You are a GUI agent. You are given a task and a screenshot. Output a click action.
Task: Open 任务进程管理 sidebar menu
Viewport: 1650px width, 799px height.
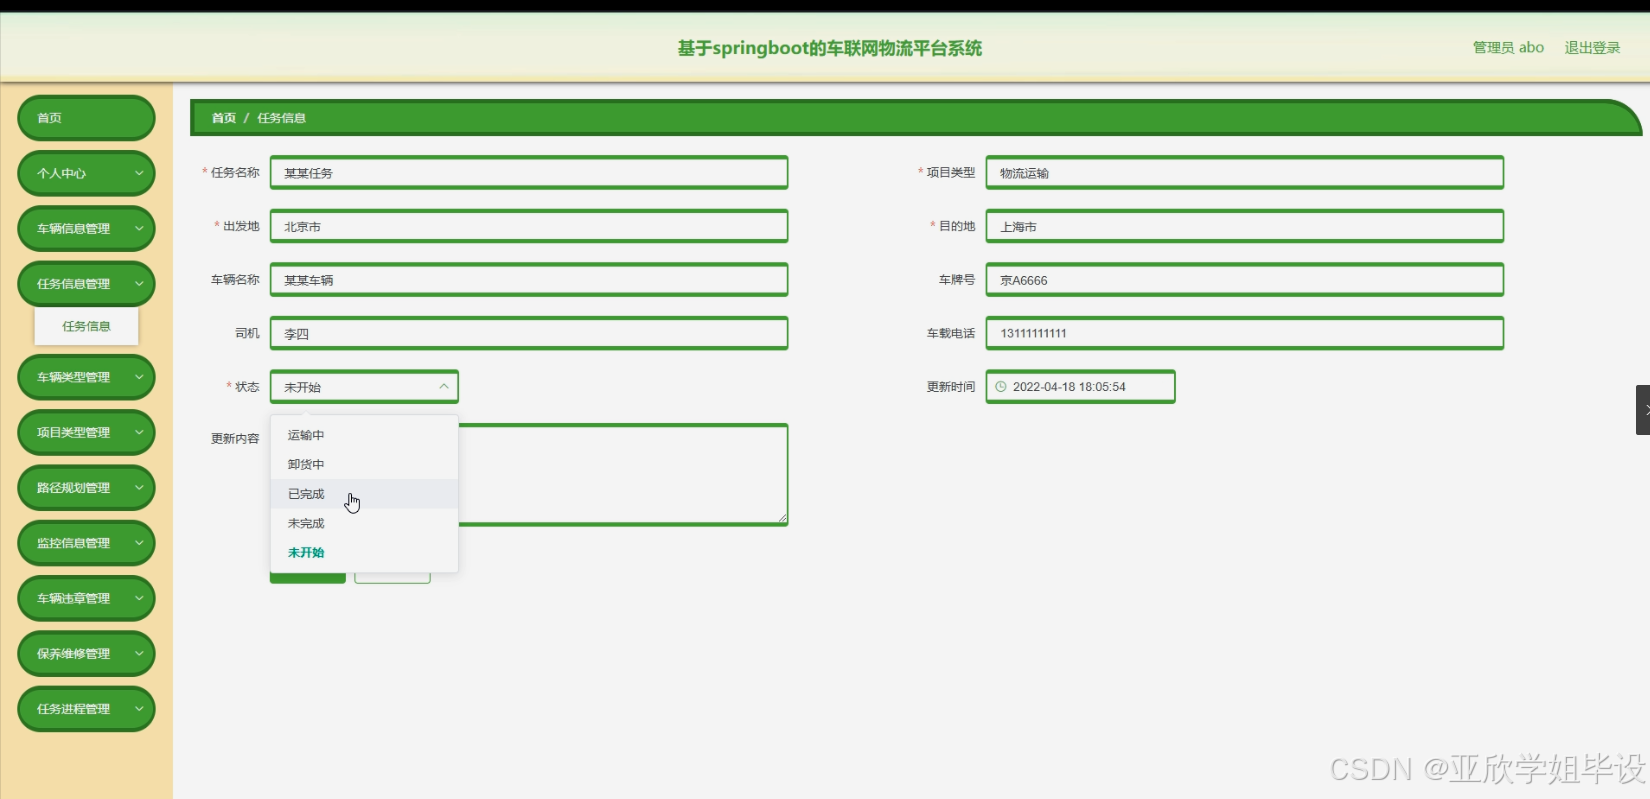pyautogui.click(x=86, y=709)
